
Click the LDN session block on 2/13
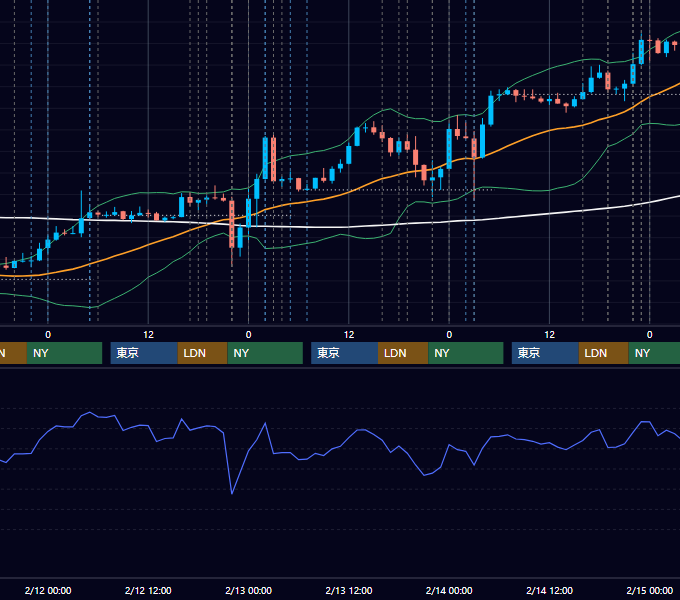403,353
